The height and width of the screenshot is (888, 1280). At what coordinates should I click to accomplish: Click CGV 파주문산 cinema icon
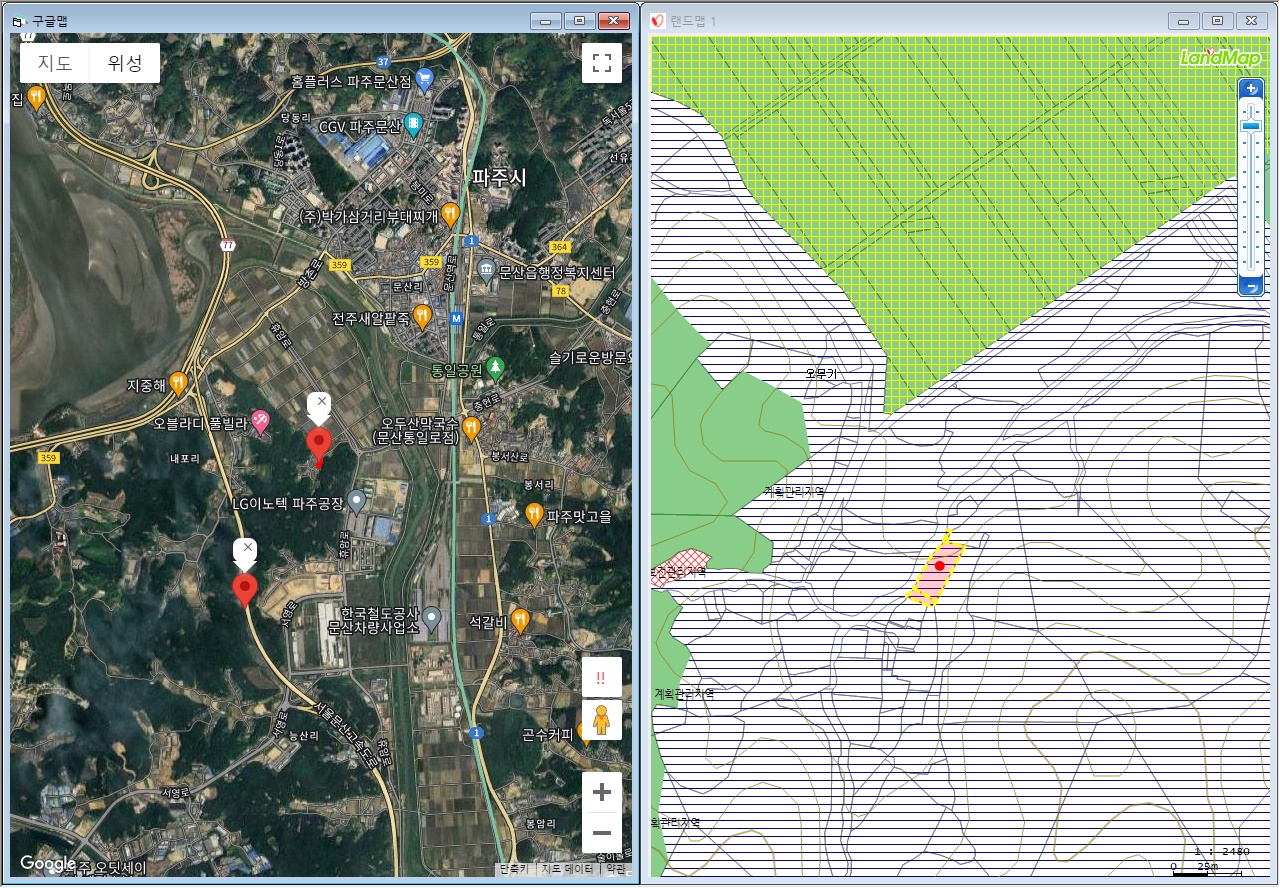(x=413, y=124)
